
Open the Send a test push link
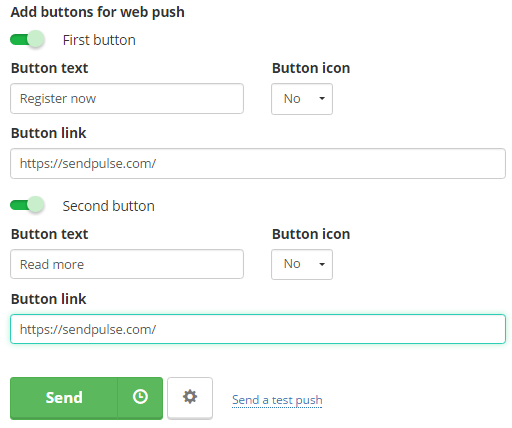277,400
